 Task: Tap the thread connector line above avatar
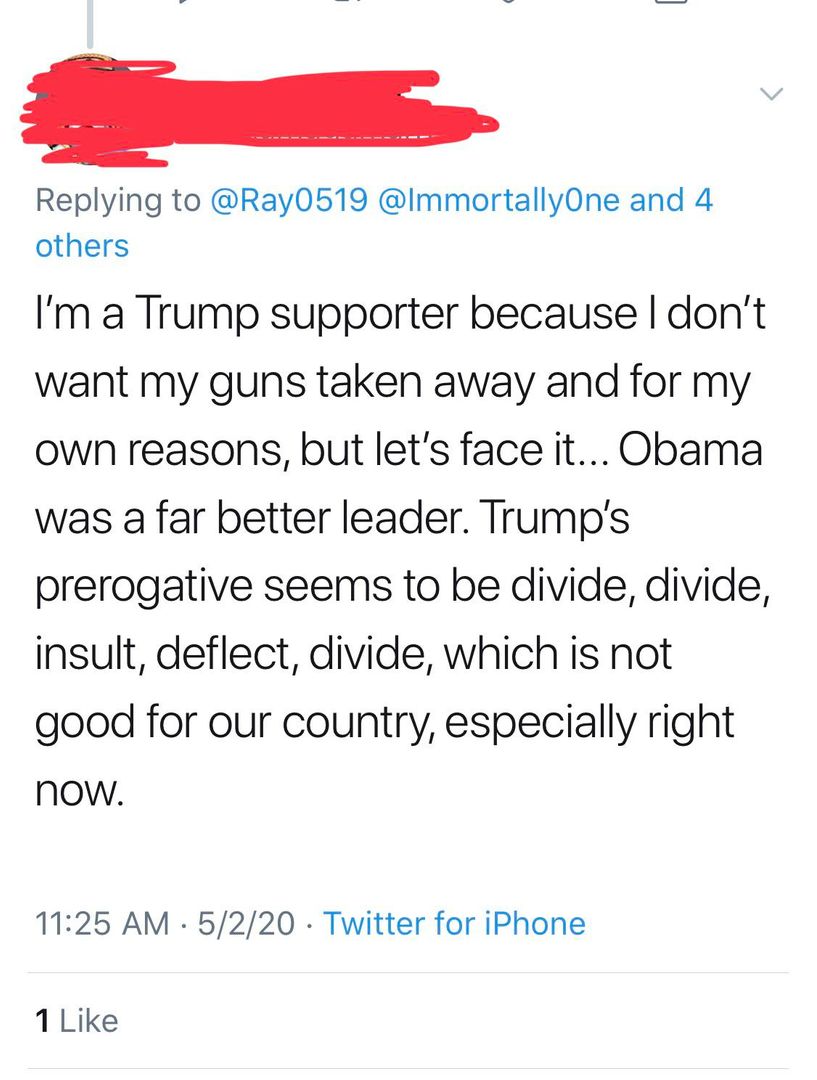point(89,25)
